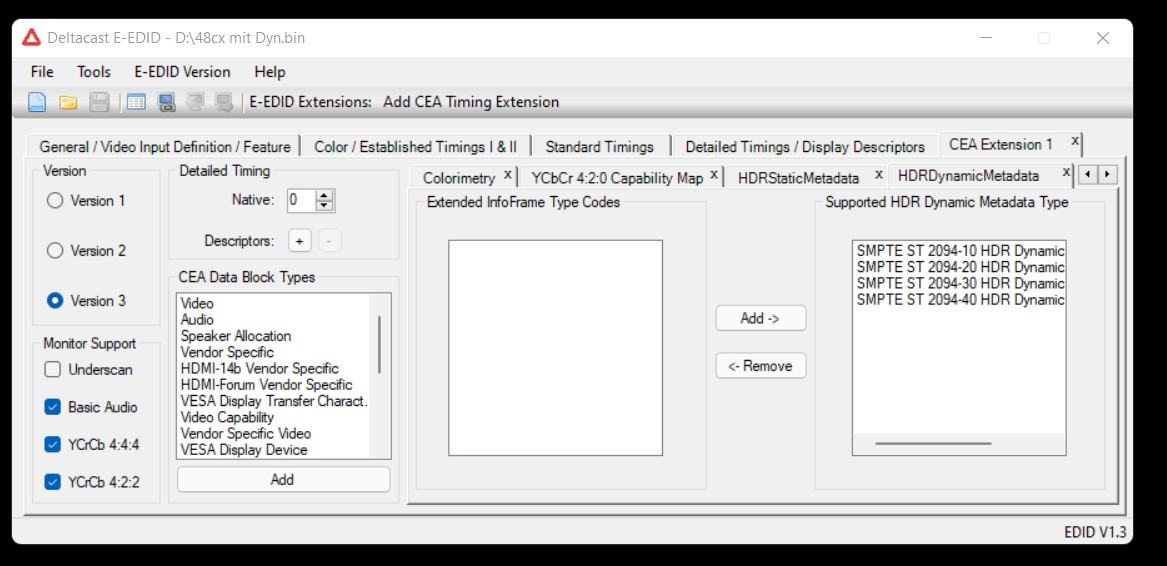Switch to Color / Established Timings tab

(415, 147)
